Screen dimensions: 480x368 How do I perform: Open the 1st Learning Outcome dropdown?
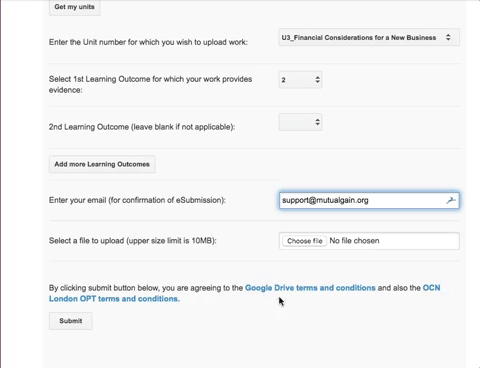[x=300, y=80]
